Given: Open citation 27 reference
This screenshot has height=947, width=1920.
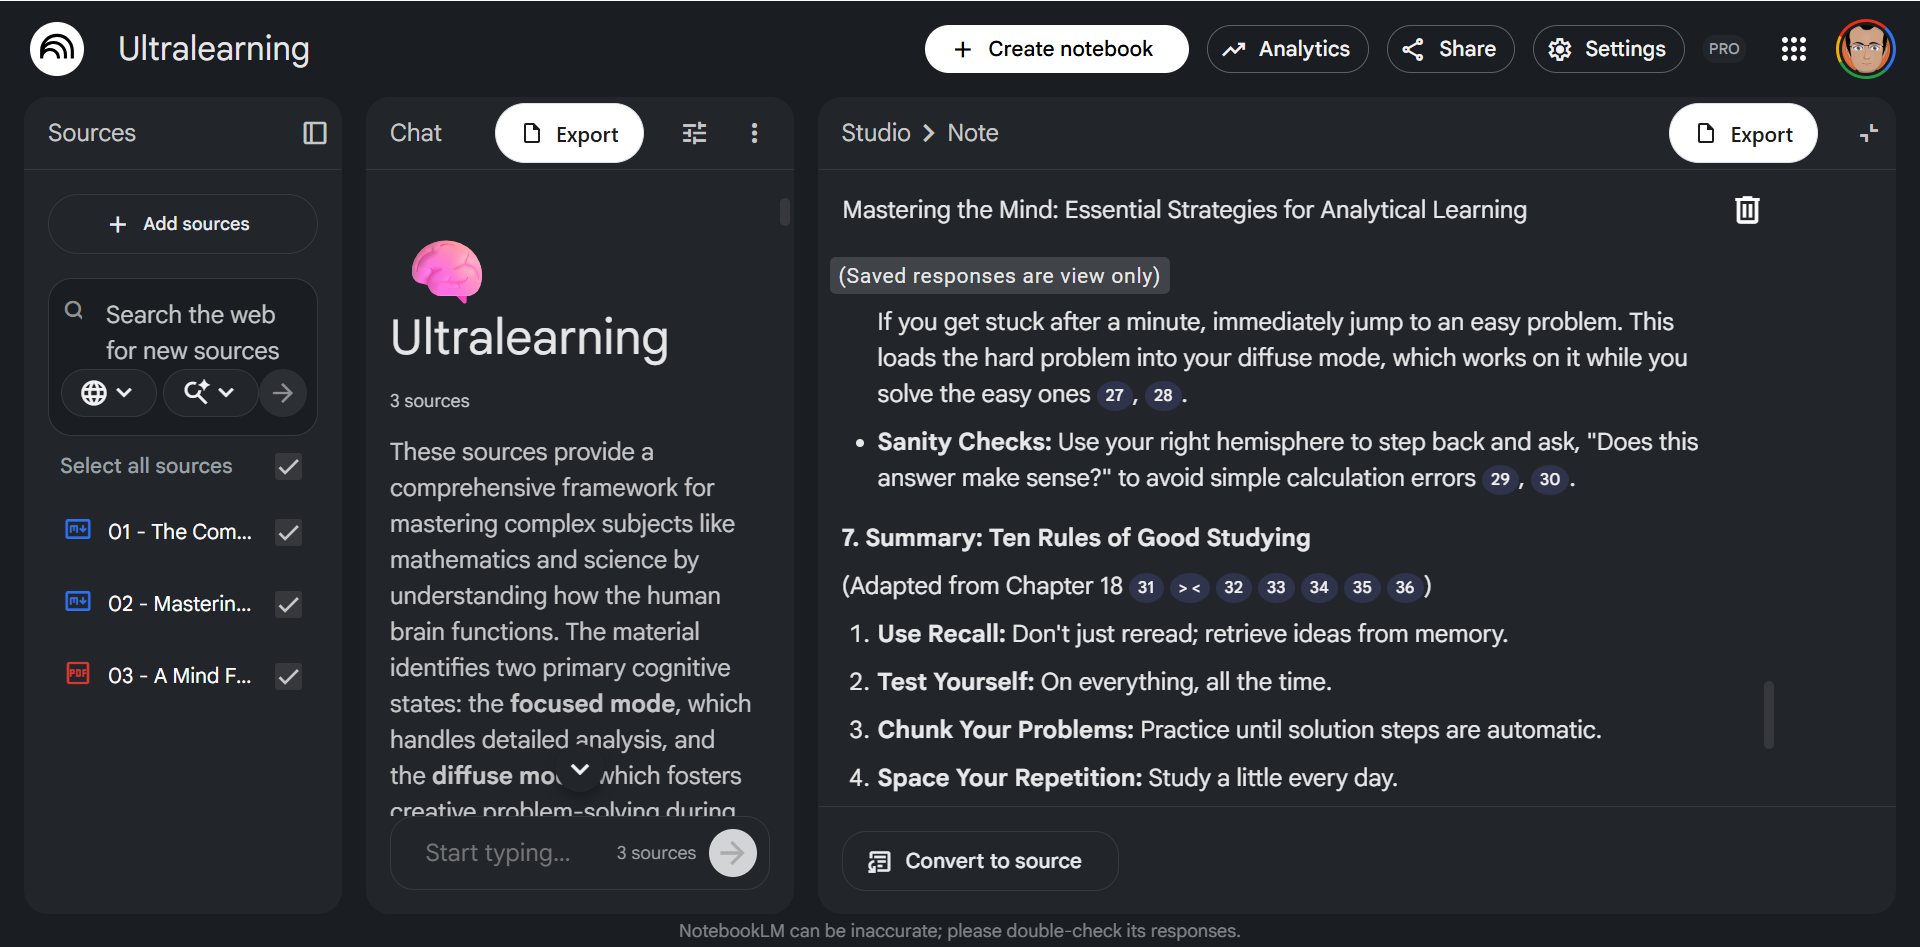Looking at the screenshot, I should [1114, 396].
